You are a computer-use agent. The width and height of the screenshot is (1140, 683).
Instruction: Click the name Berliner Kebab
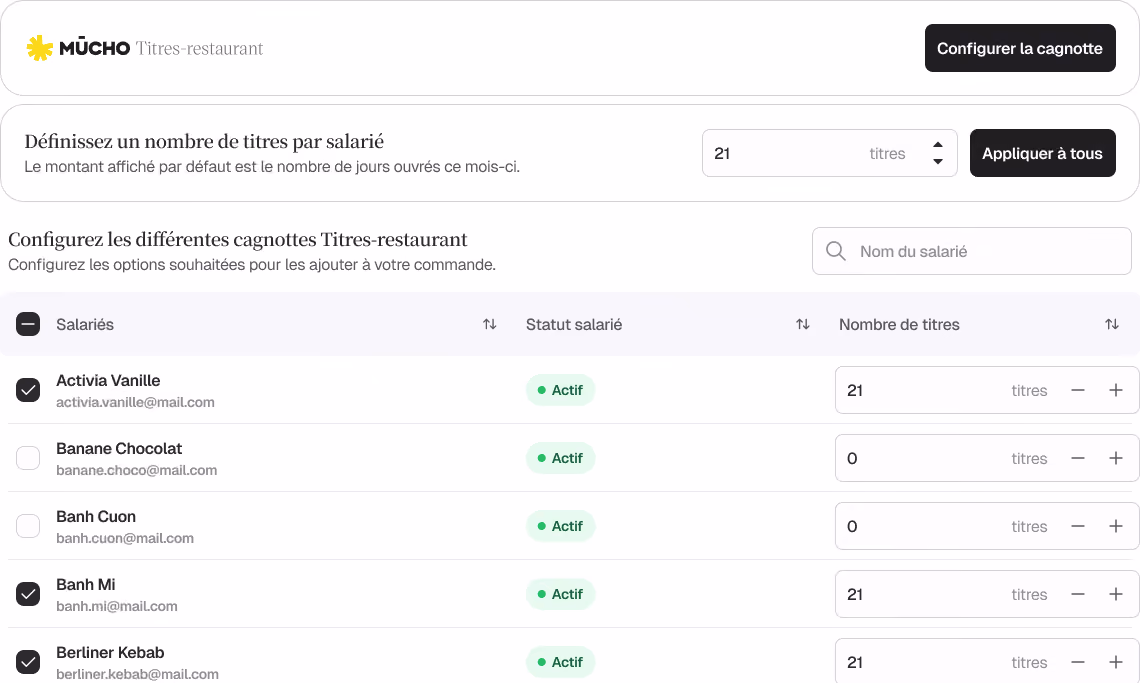pyautogui.click(x=111, y=652)
